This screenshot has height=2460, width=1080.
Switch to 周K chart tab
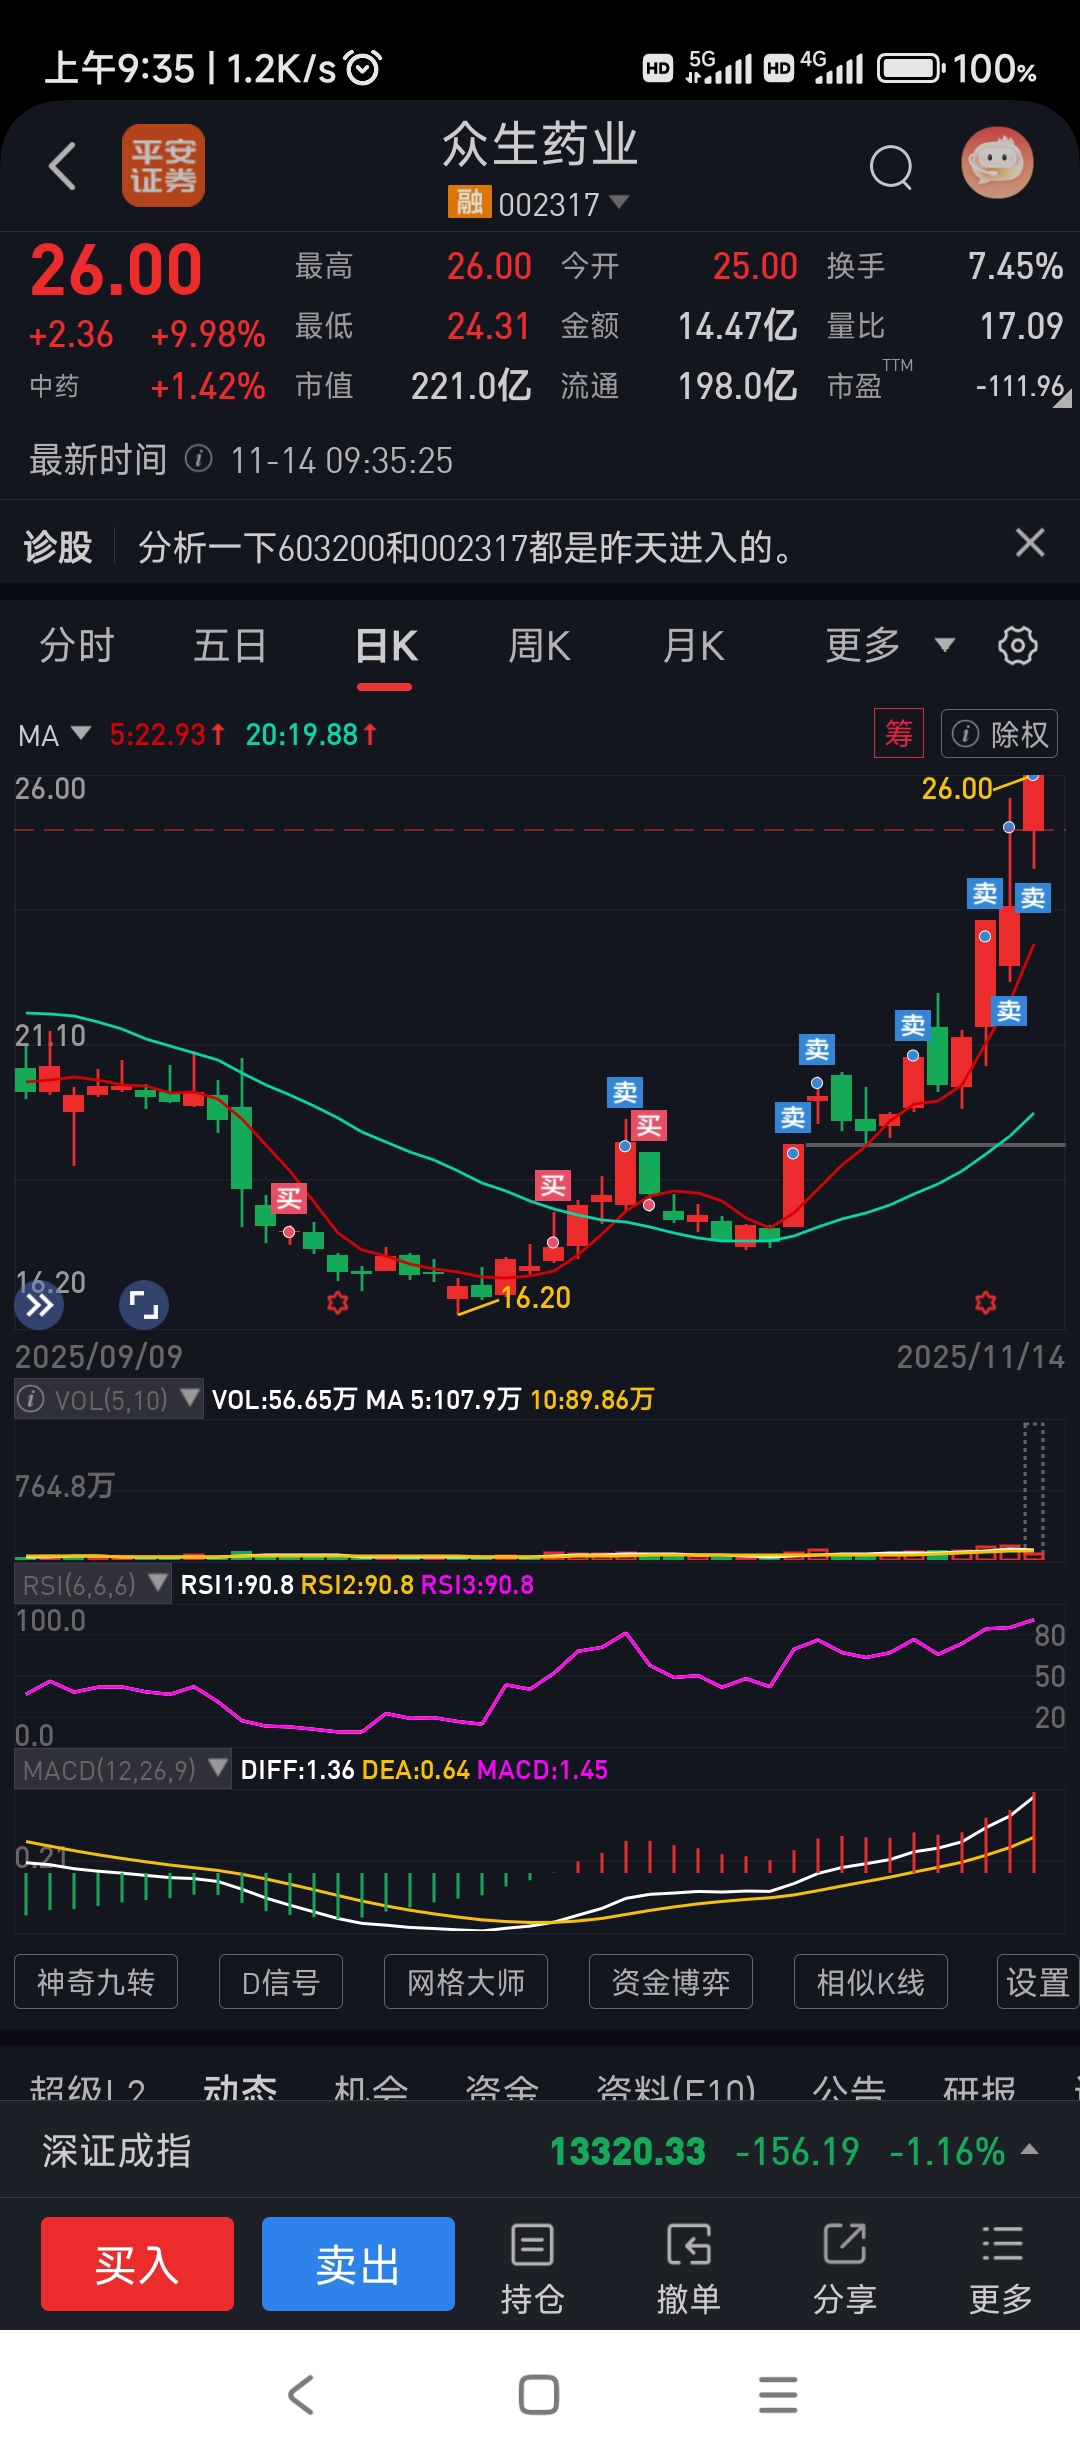pos(539,646)
